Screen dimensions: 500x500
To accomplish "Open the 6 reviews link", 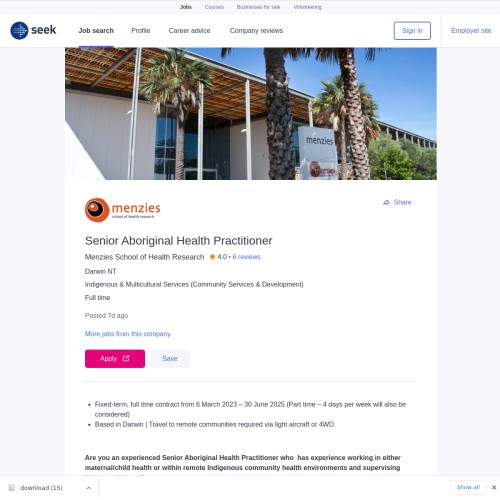I will tap(246, 257).
